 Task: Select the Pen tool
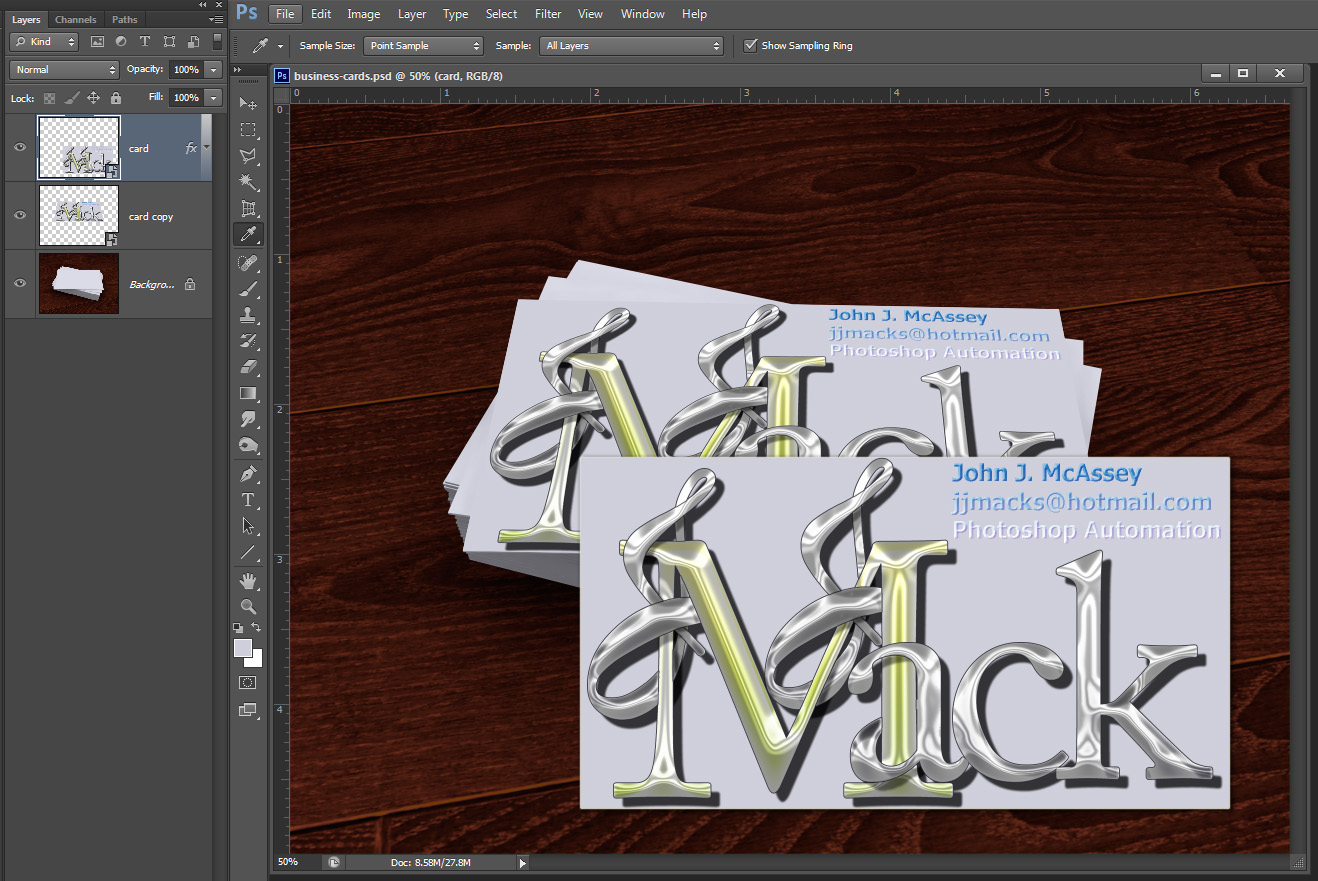click(248, 473)
